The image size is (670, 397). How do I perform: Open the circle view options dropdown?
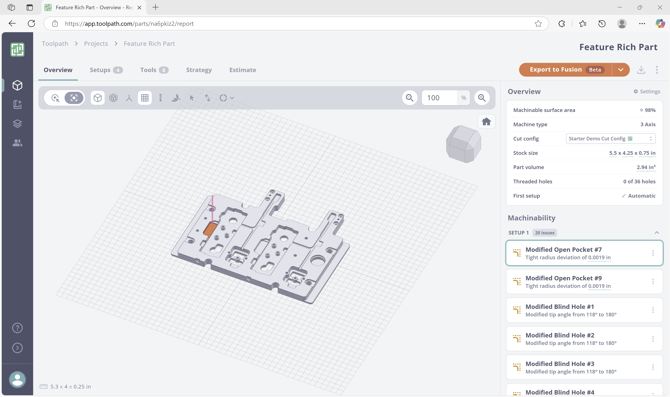[226, 98]
